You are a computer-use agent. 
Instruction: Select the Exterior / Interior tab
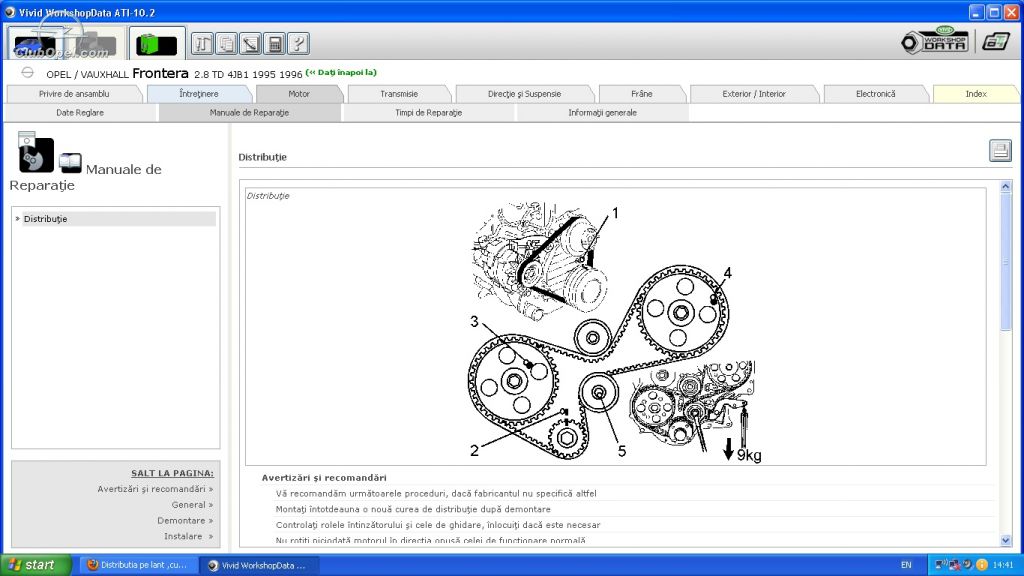(x=754, y=94)
